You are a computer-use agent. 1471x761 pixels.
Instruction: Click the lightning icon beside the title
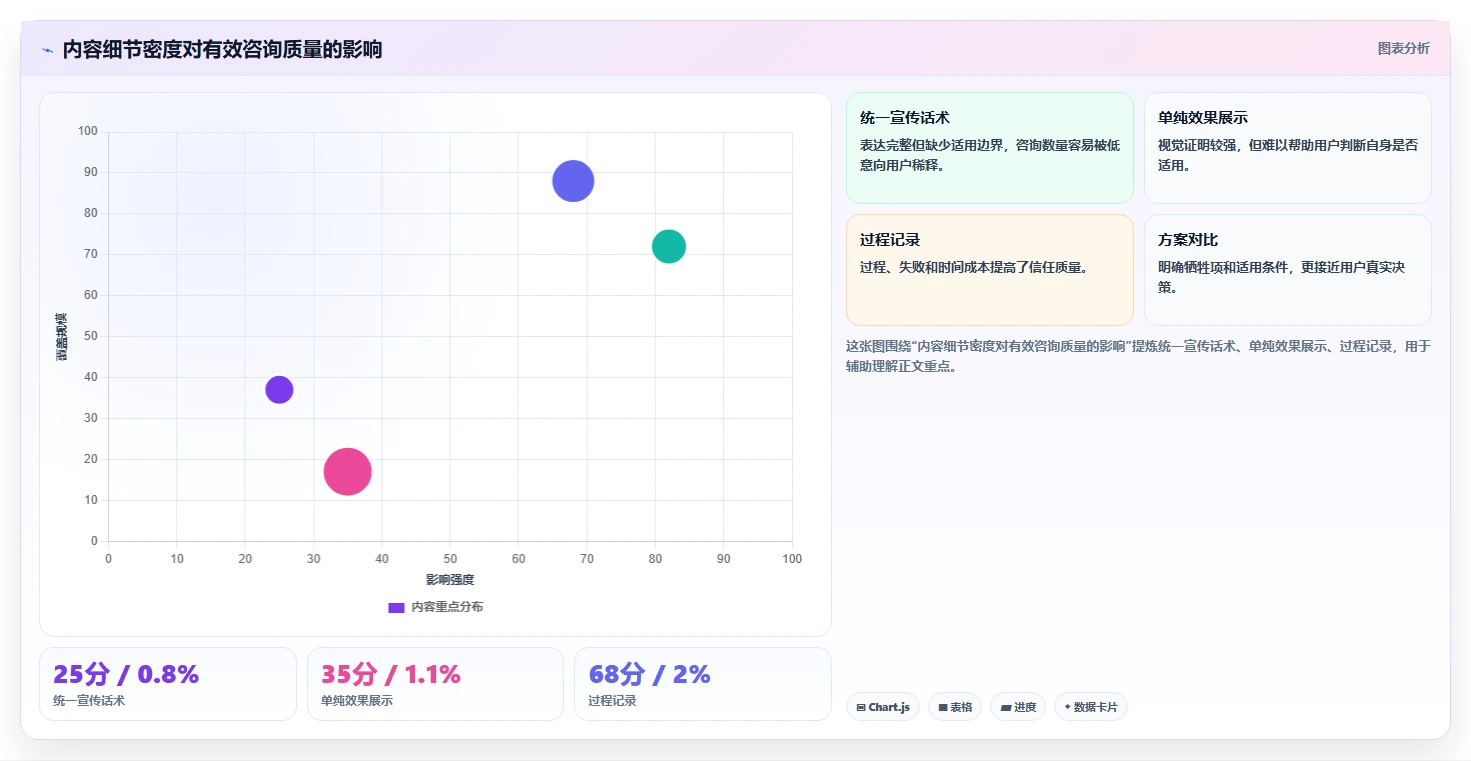pyautogui.click(x=47, y=50)
